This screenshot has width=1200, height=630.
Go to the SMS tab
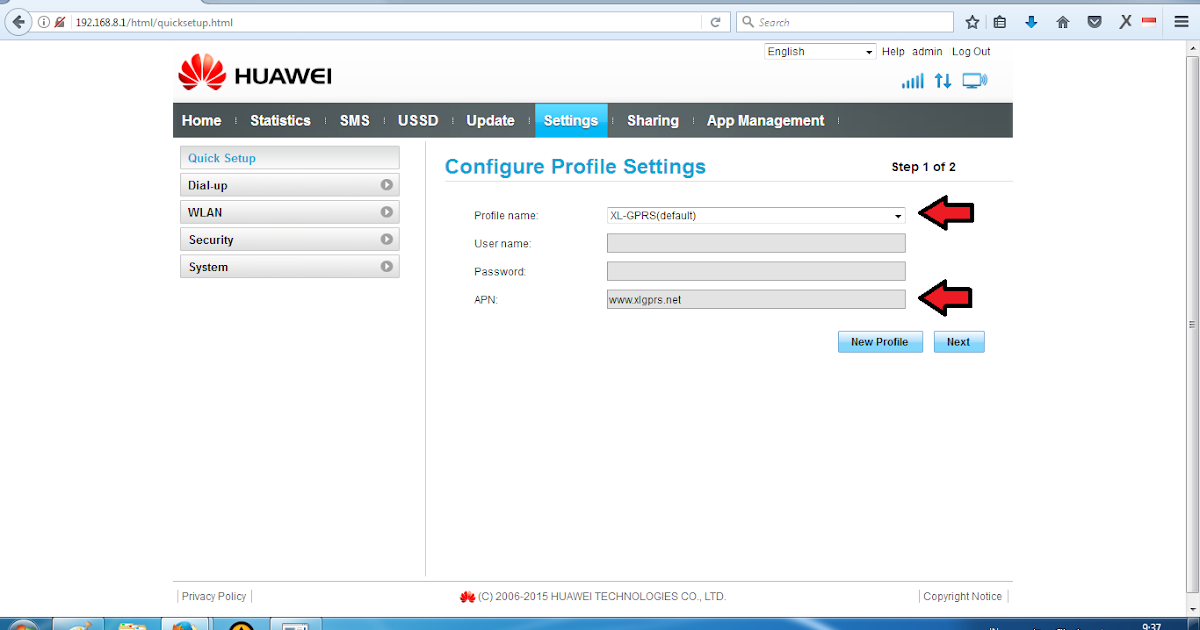(x=355, y=120)
